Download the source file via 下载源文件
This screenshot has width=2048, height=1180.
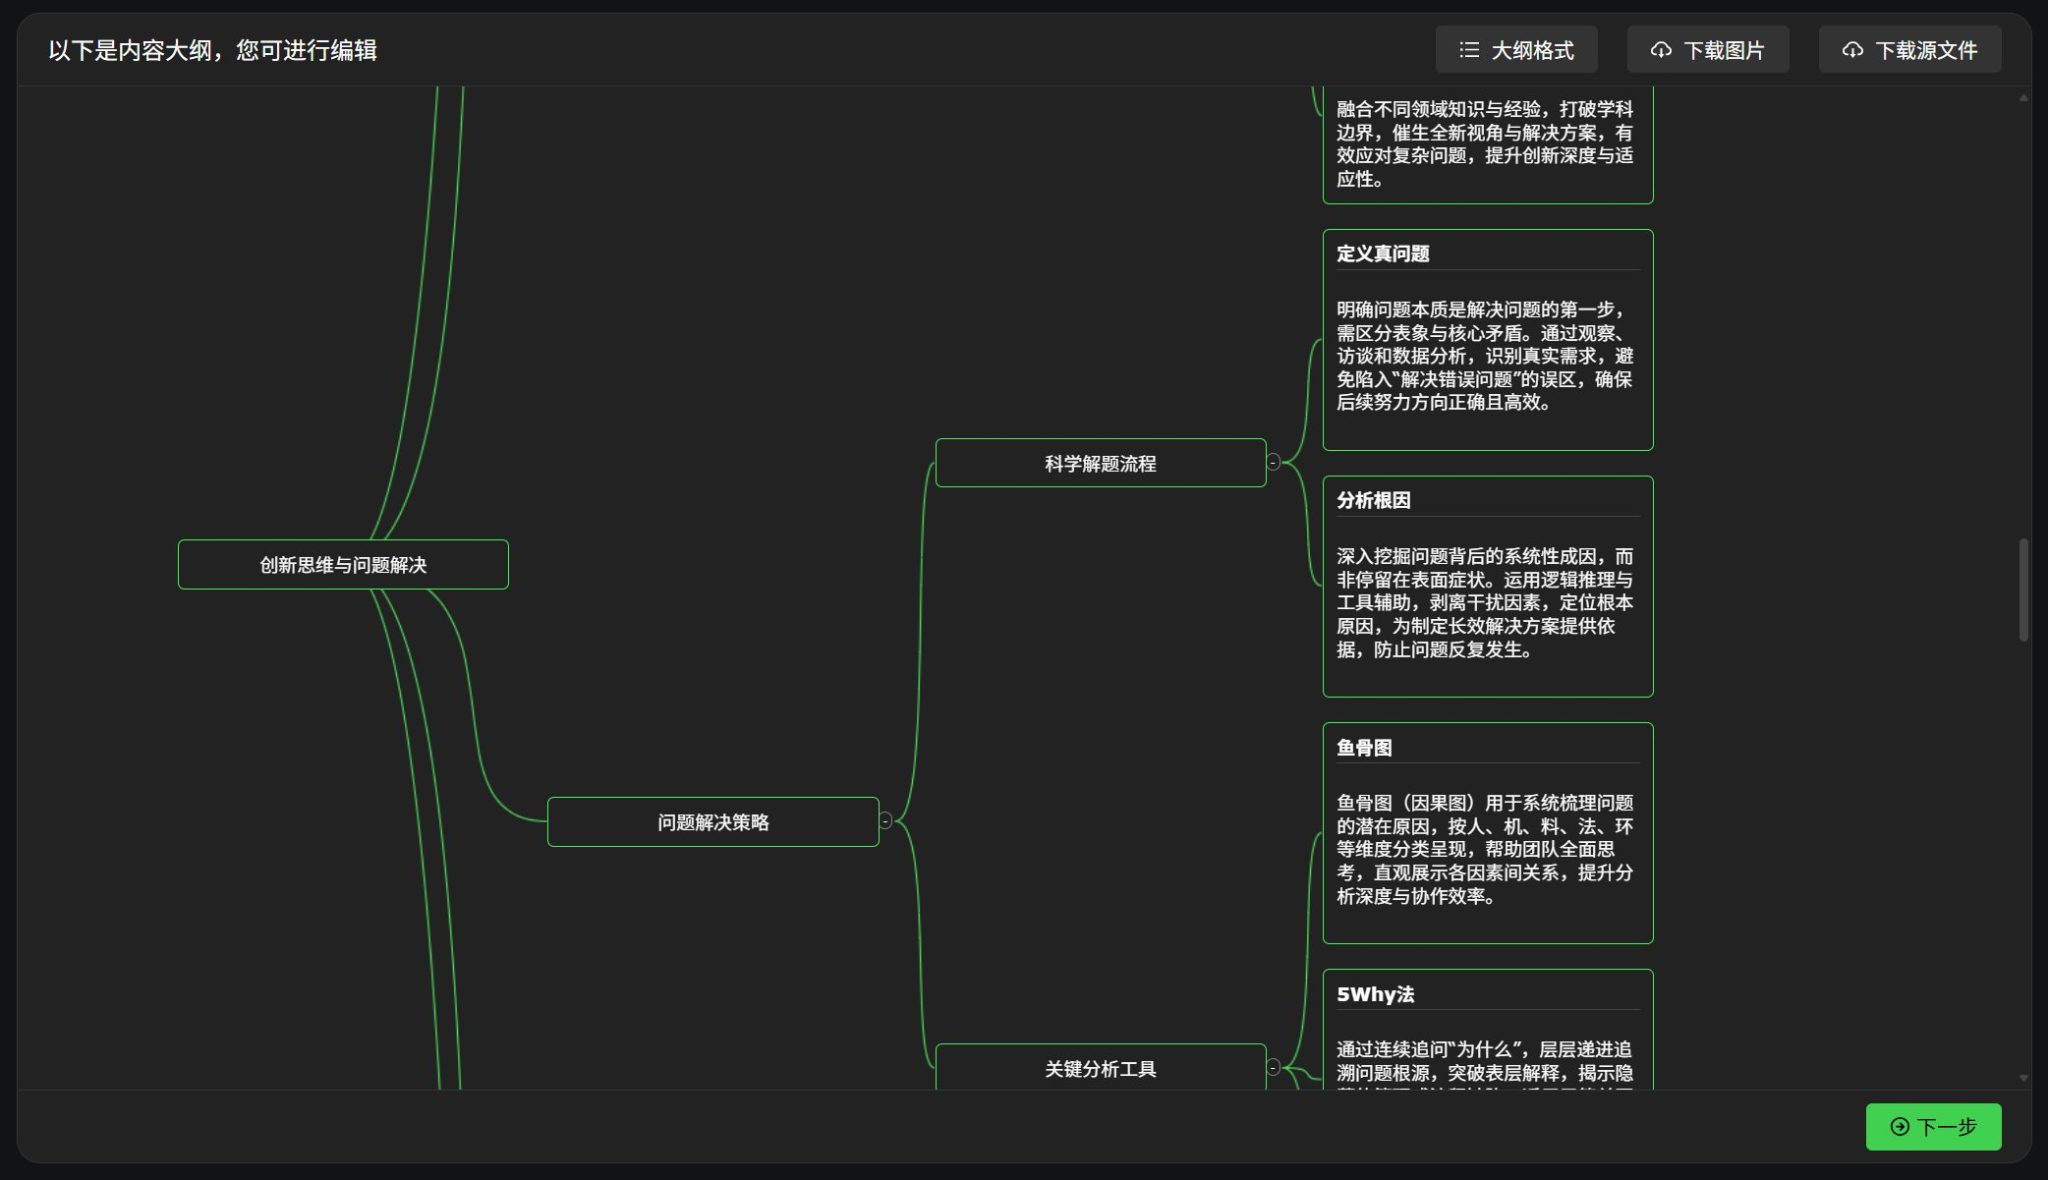tap(1908, 49)
